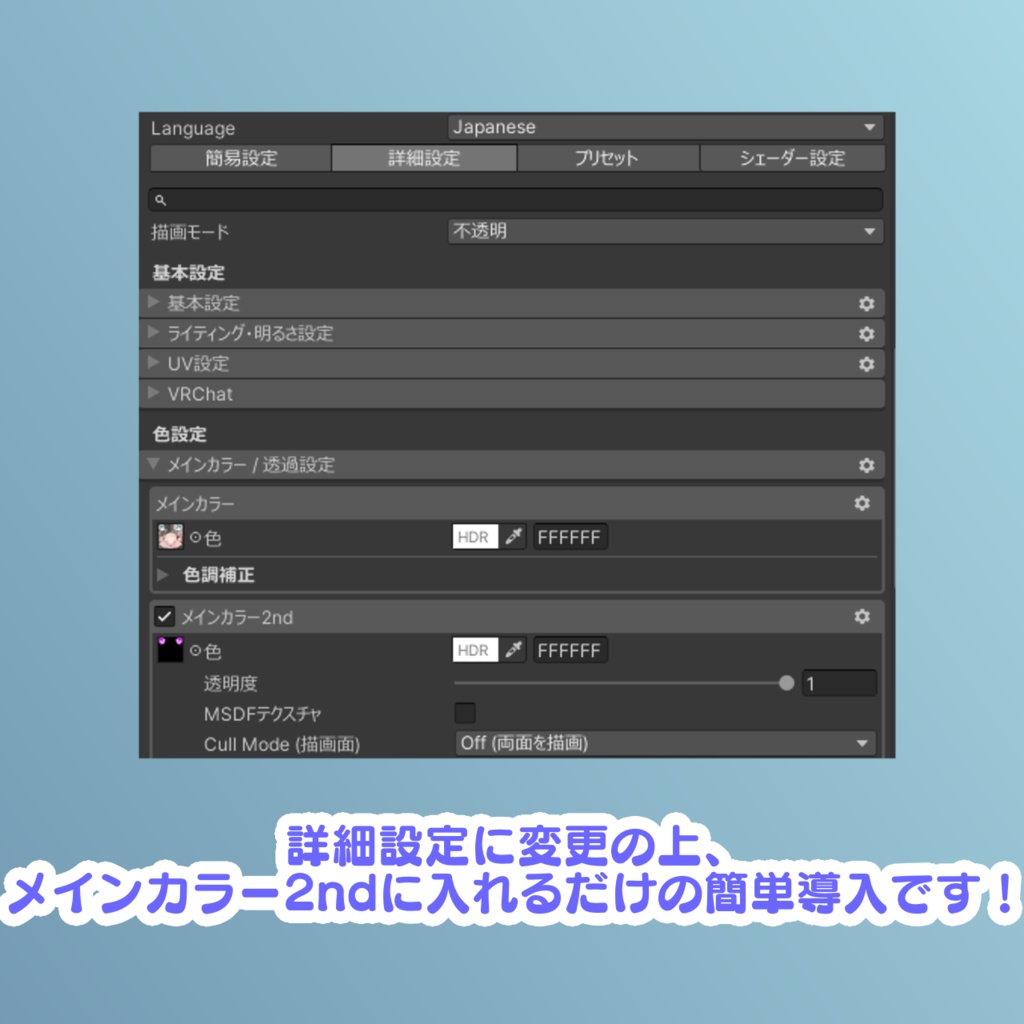The height and width of the screenshot is (1024, 1024).
Task: Switch to the プリセット tab
Action: tap(607, 157)
